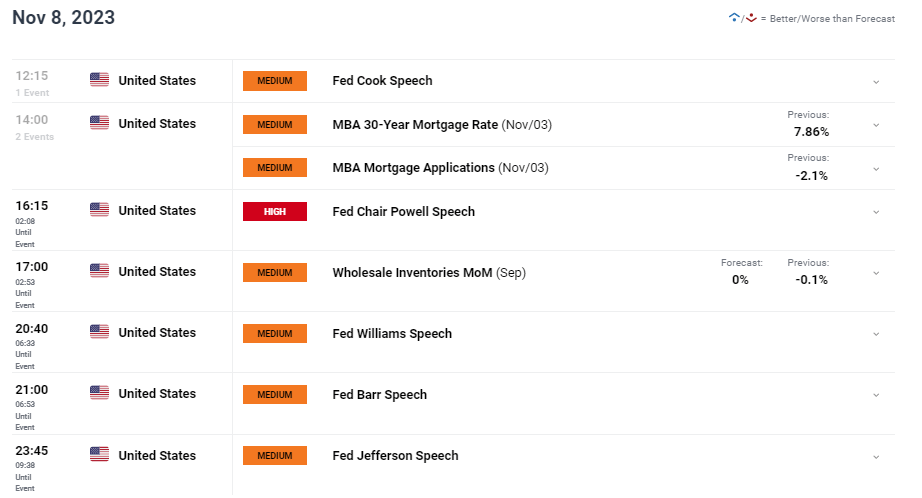Click the US flag for Fed Jefferson Speech
922x498 pixels.
[99, 454]
